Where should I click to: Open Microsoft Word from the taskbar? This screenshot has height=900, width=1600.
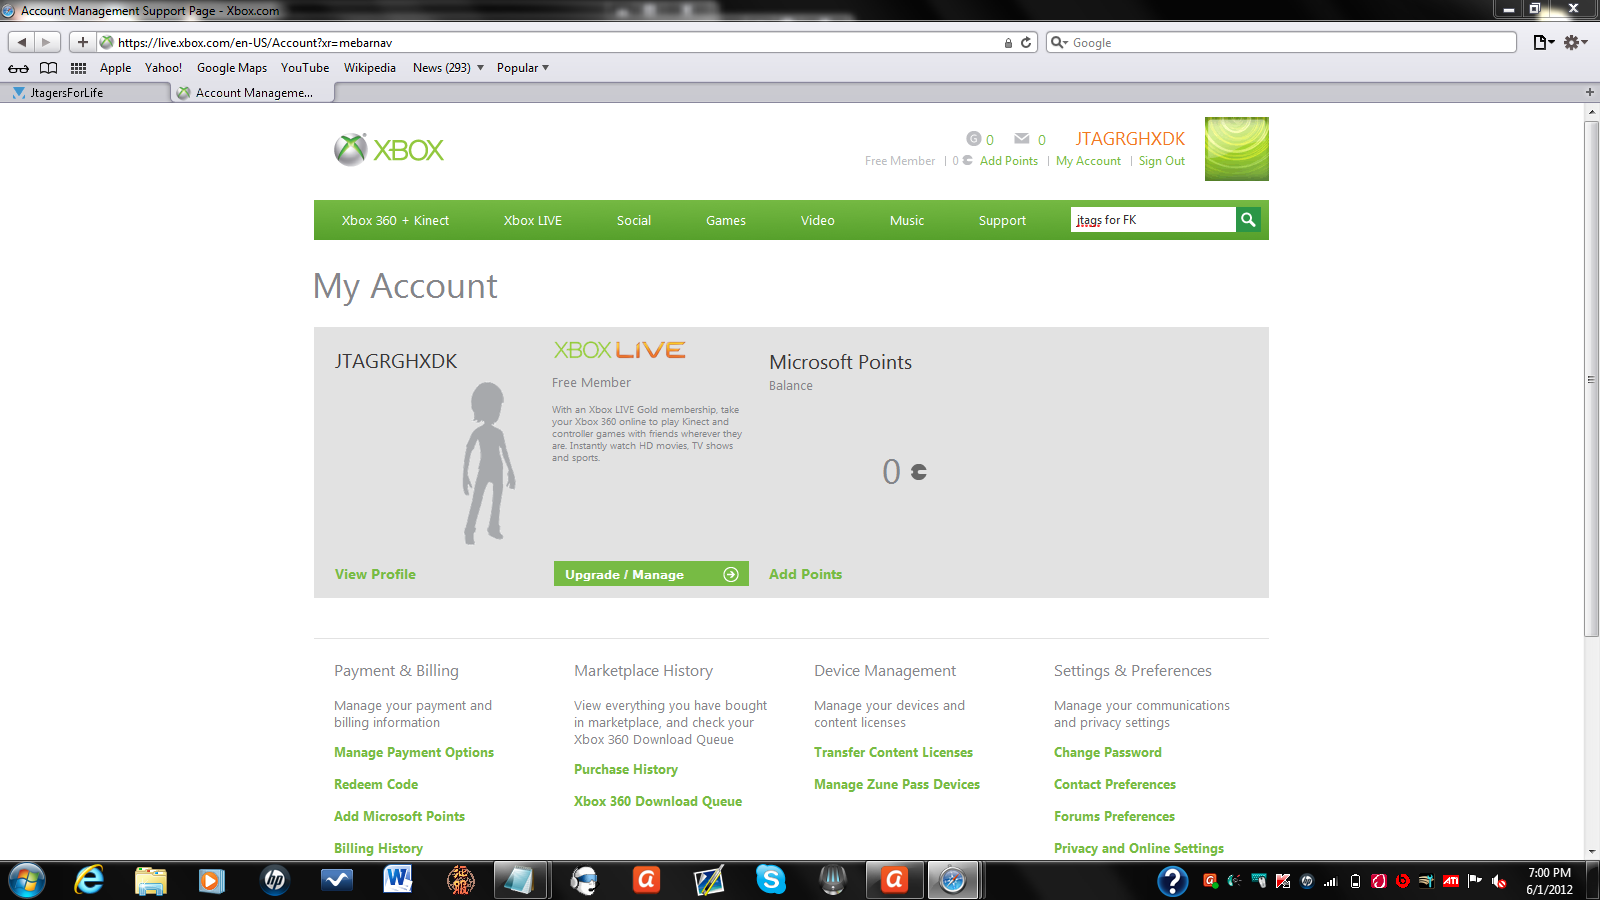398,880
